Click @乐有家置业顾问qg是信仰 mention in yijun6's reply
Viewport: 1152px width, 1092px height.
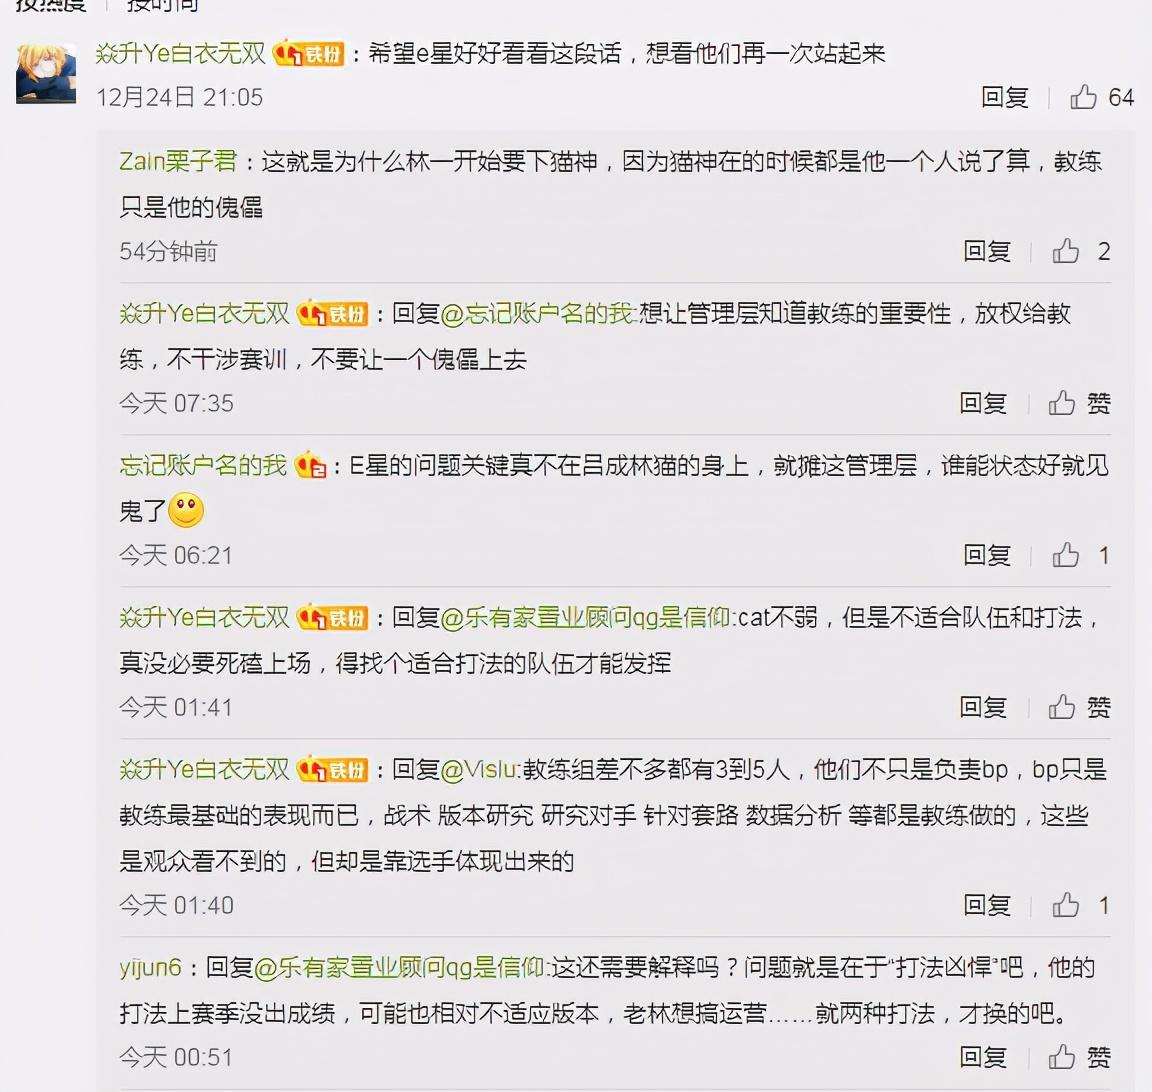tap(399, 967)
